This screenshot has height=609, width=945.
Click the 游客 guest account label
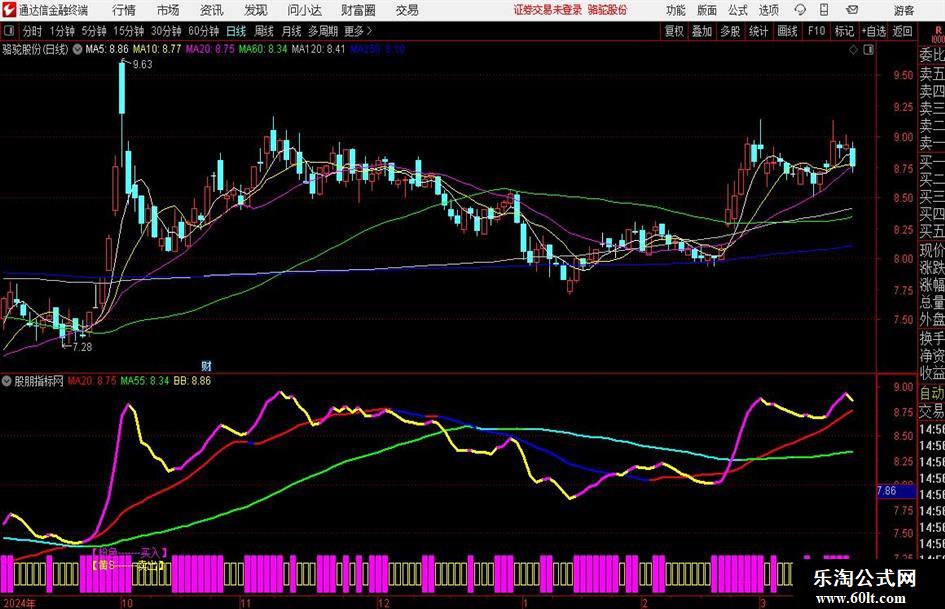coord(903,10)
